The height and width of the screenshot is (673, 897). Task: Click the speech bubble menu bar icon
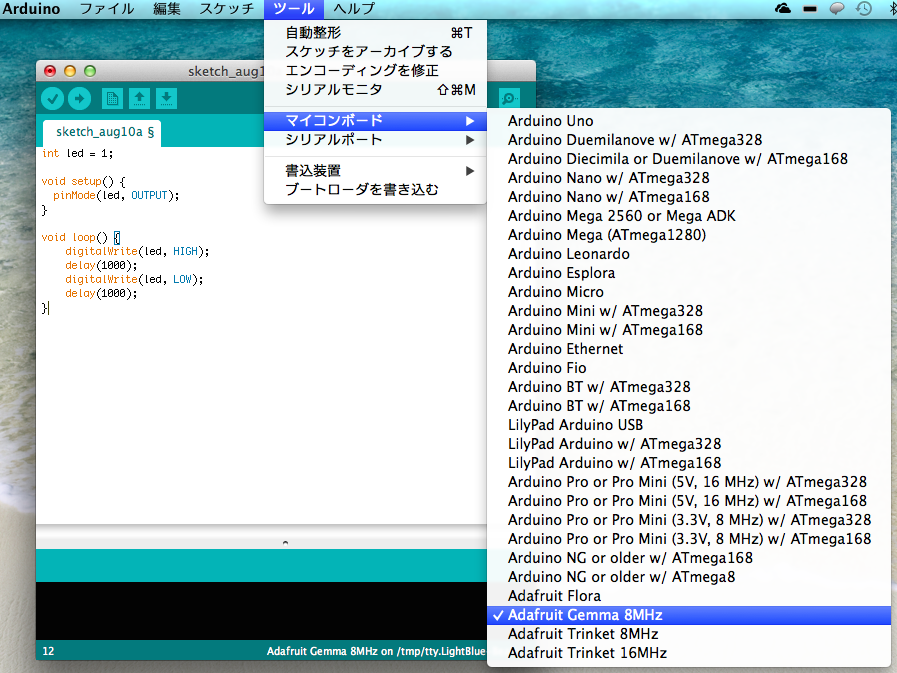(x=838, y=9)
